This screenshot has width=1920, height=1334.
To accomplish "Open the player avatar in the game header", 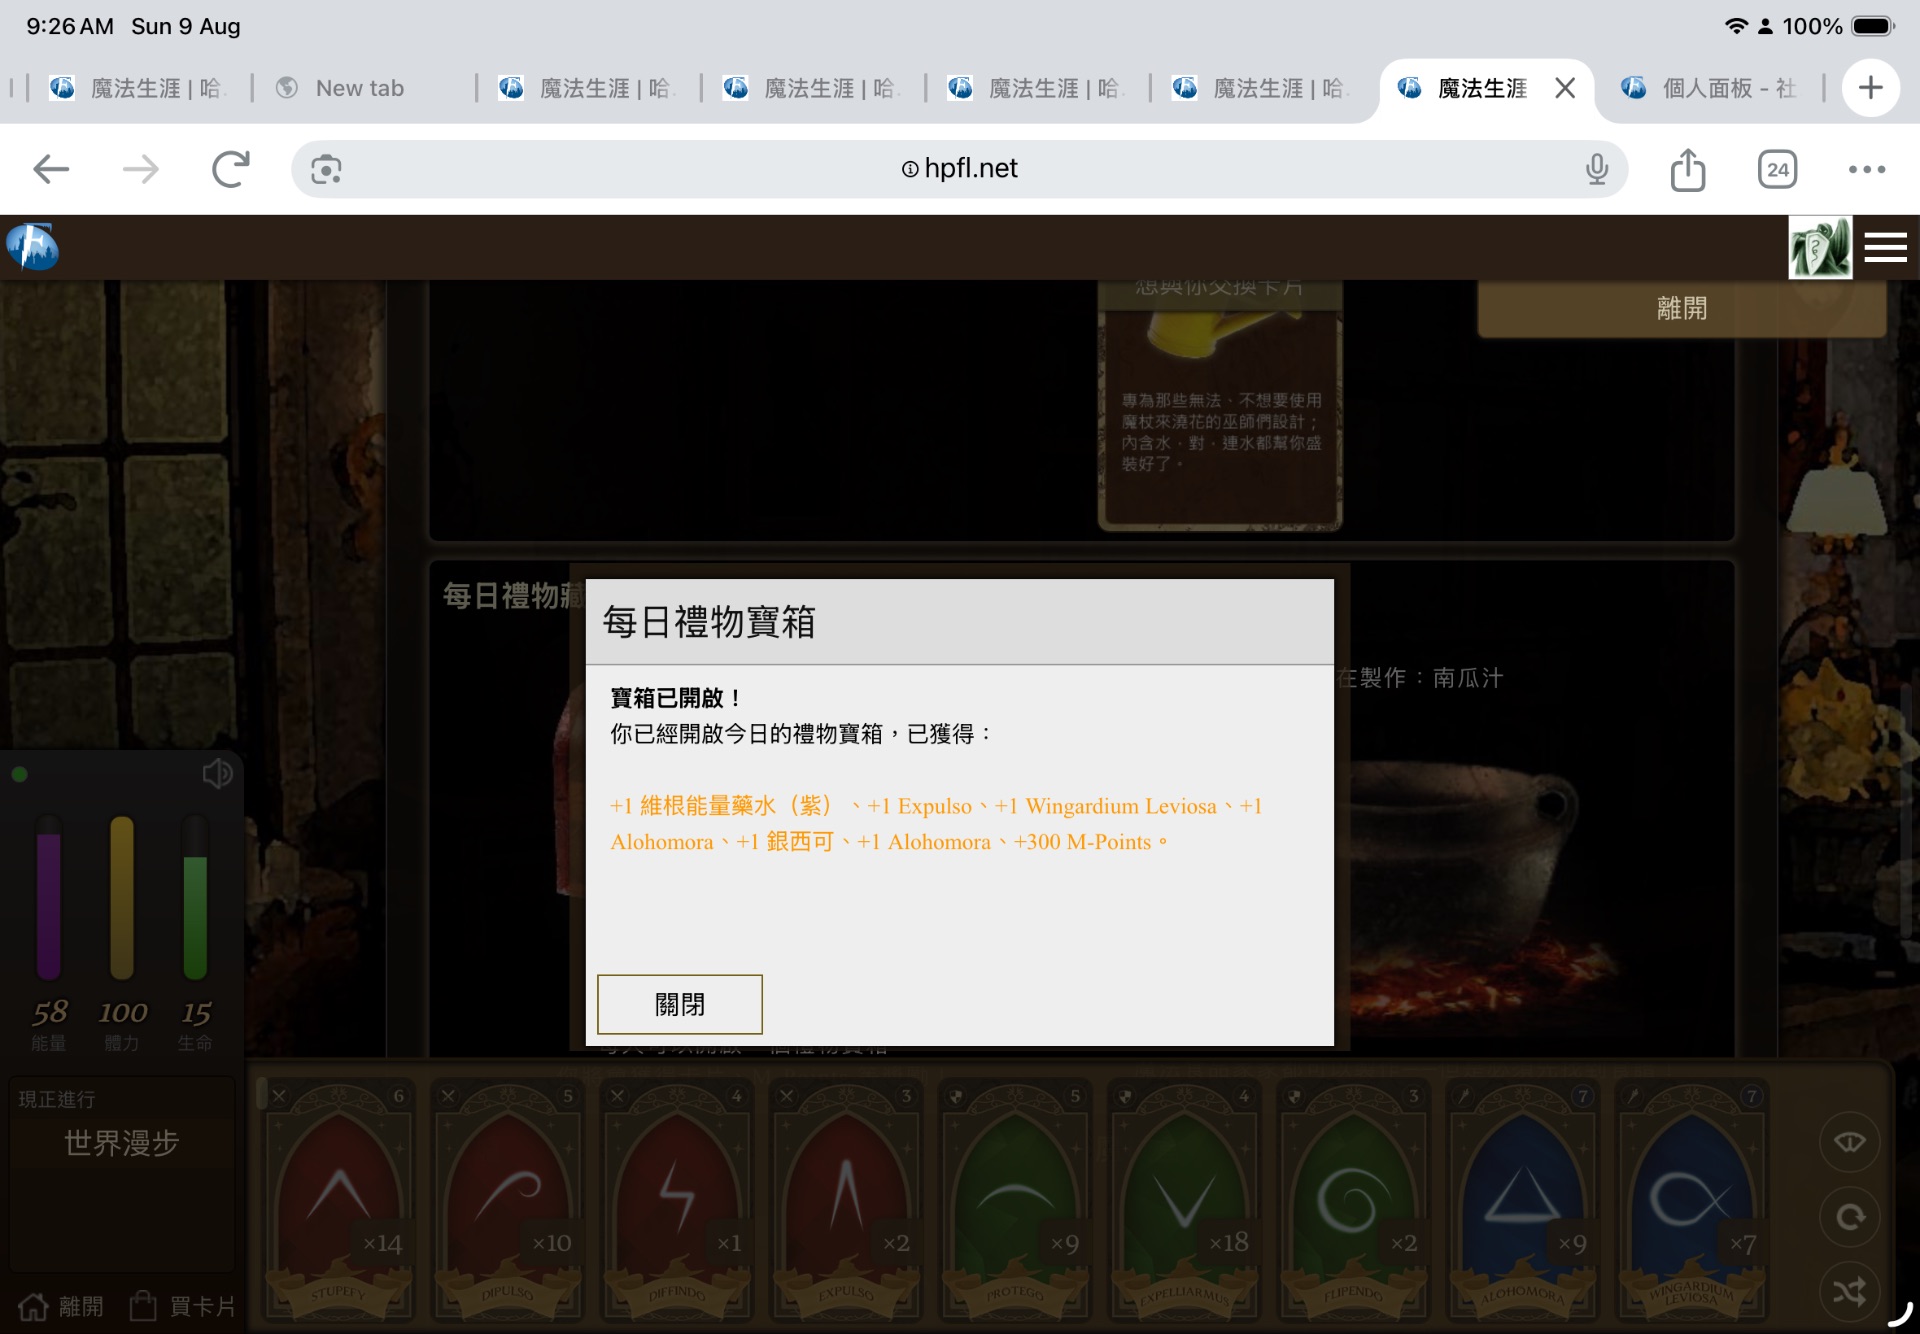I will (x=1820, y=247).
